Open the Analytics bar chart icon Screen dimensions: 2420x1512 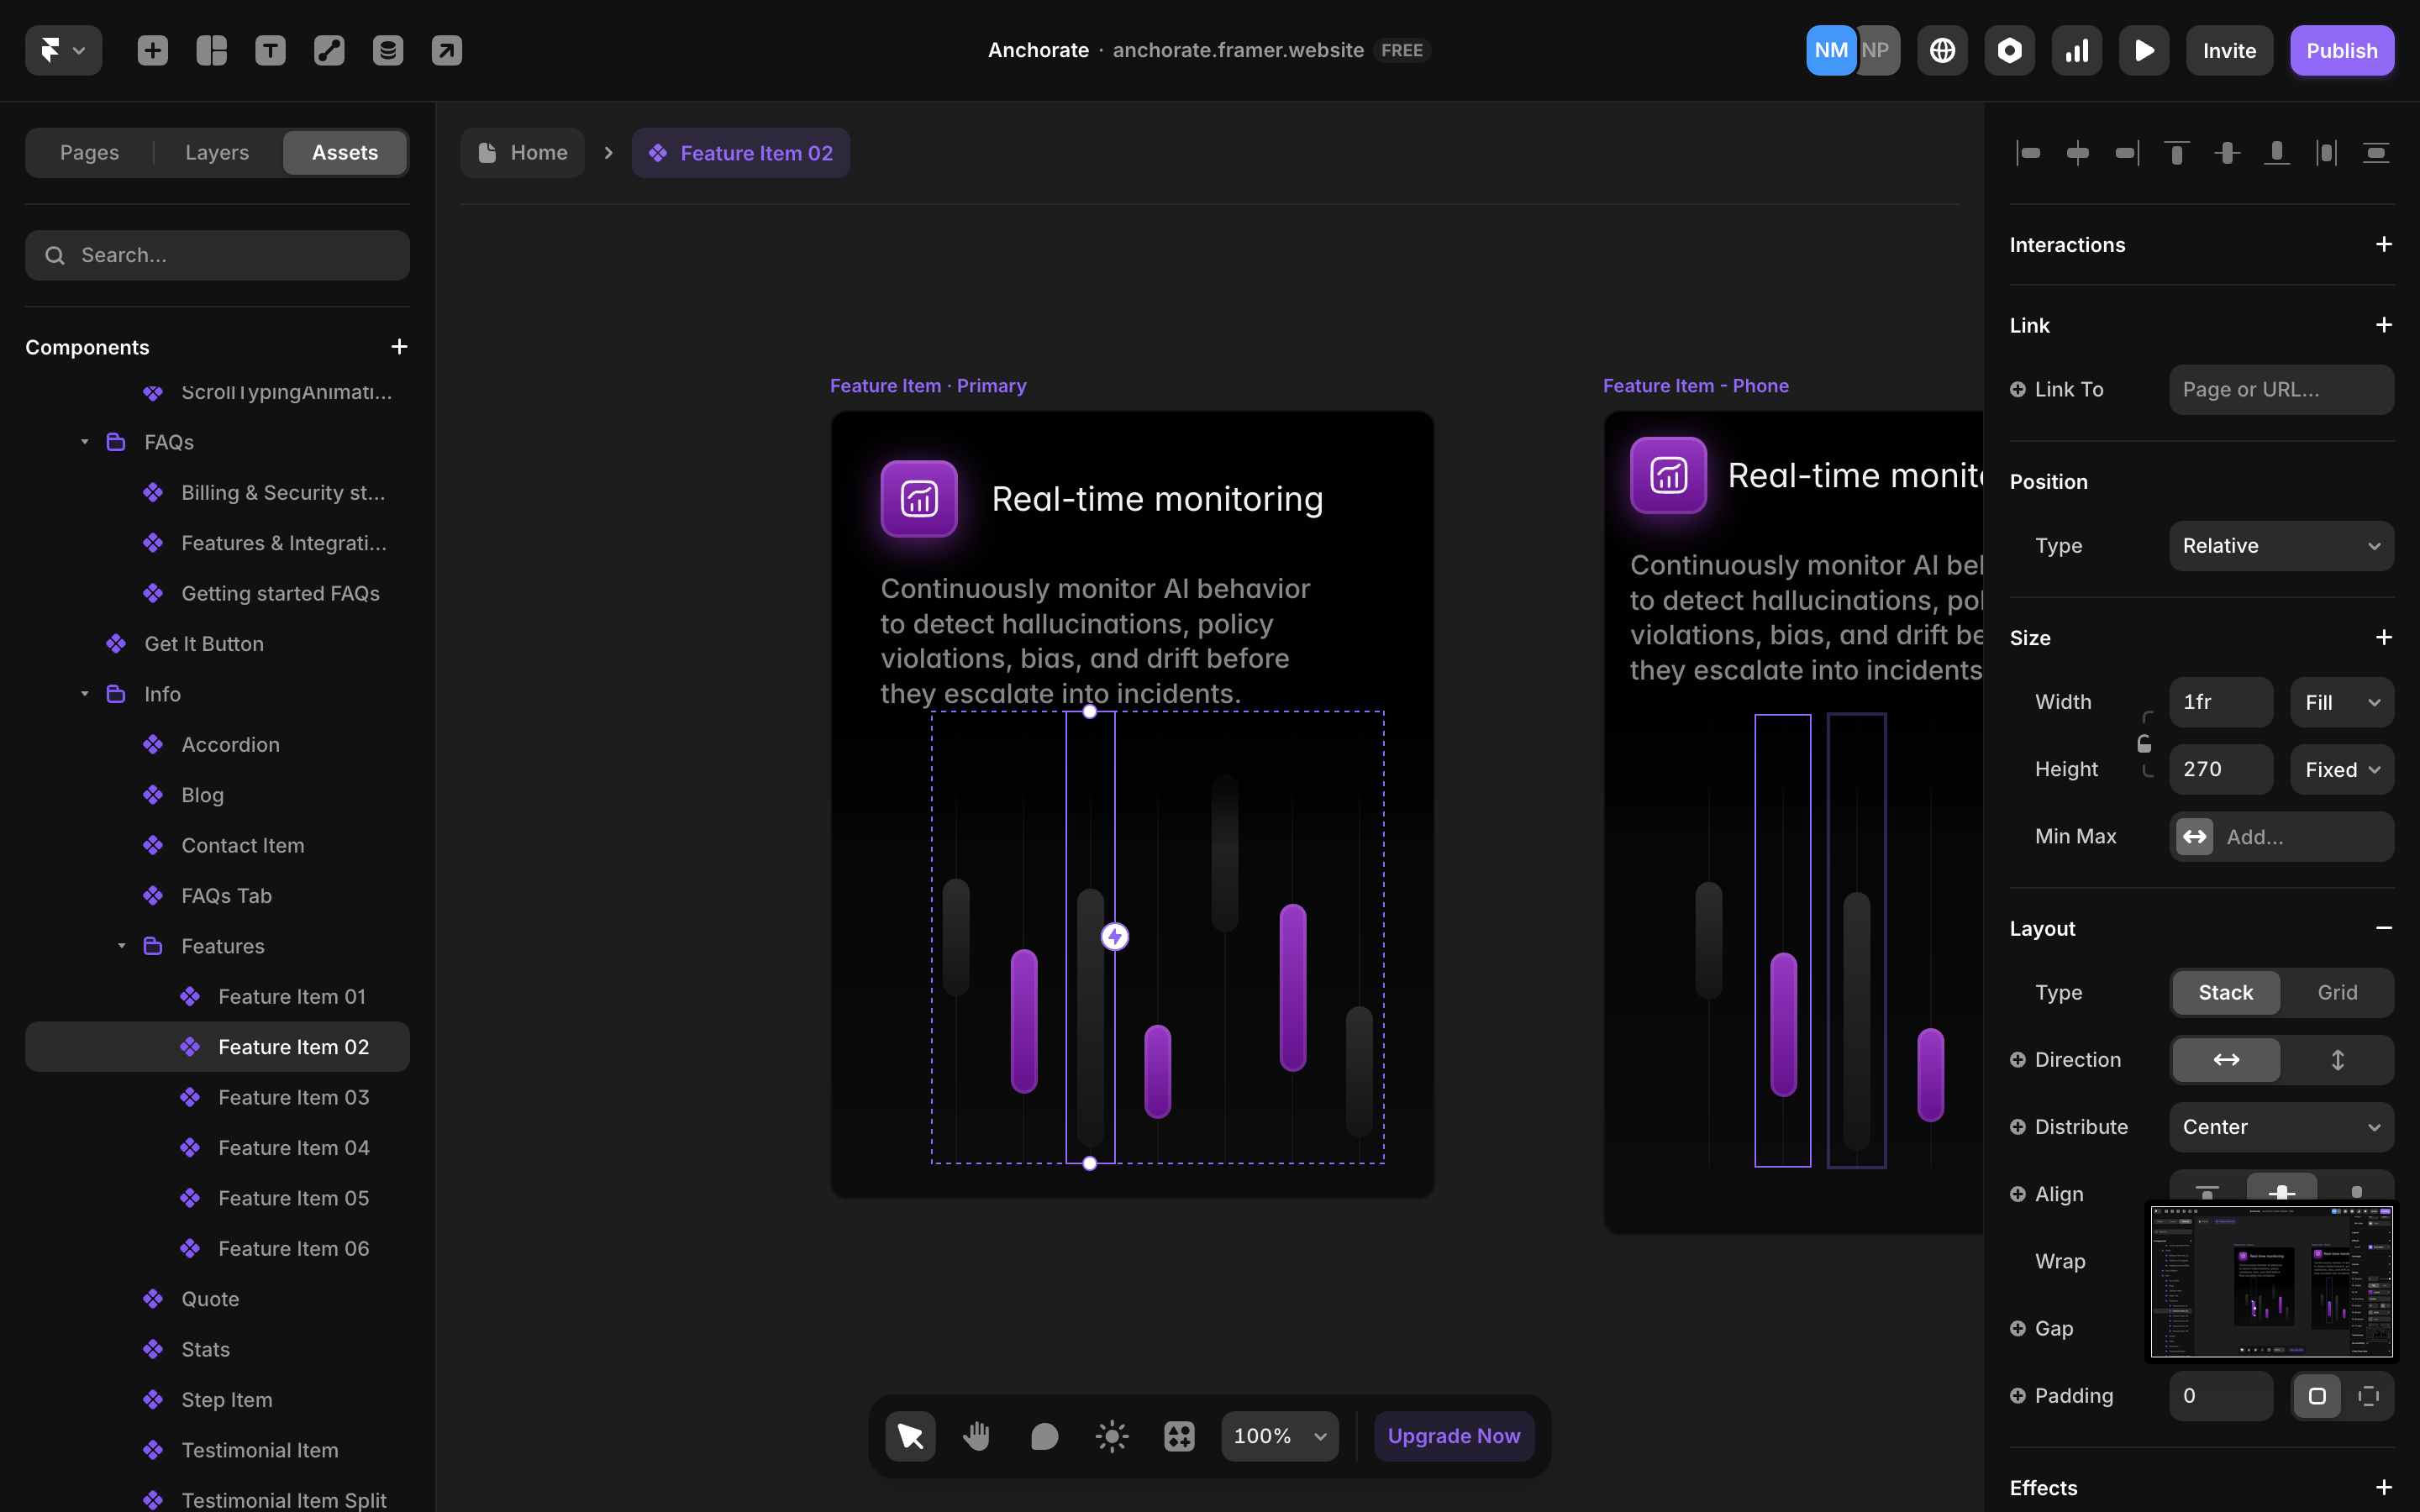[x=2076, y=50]
